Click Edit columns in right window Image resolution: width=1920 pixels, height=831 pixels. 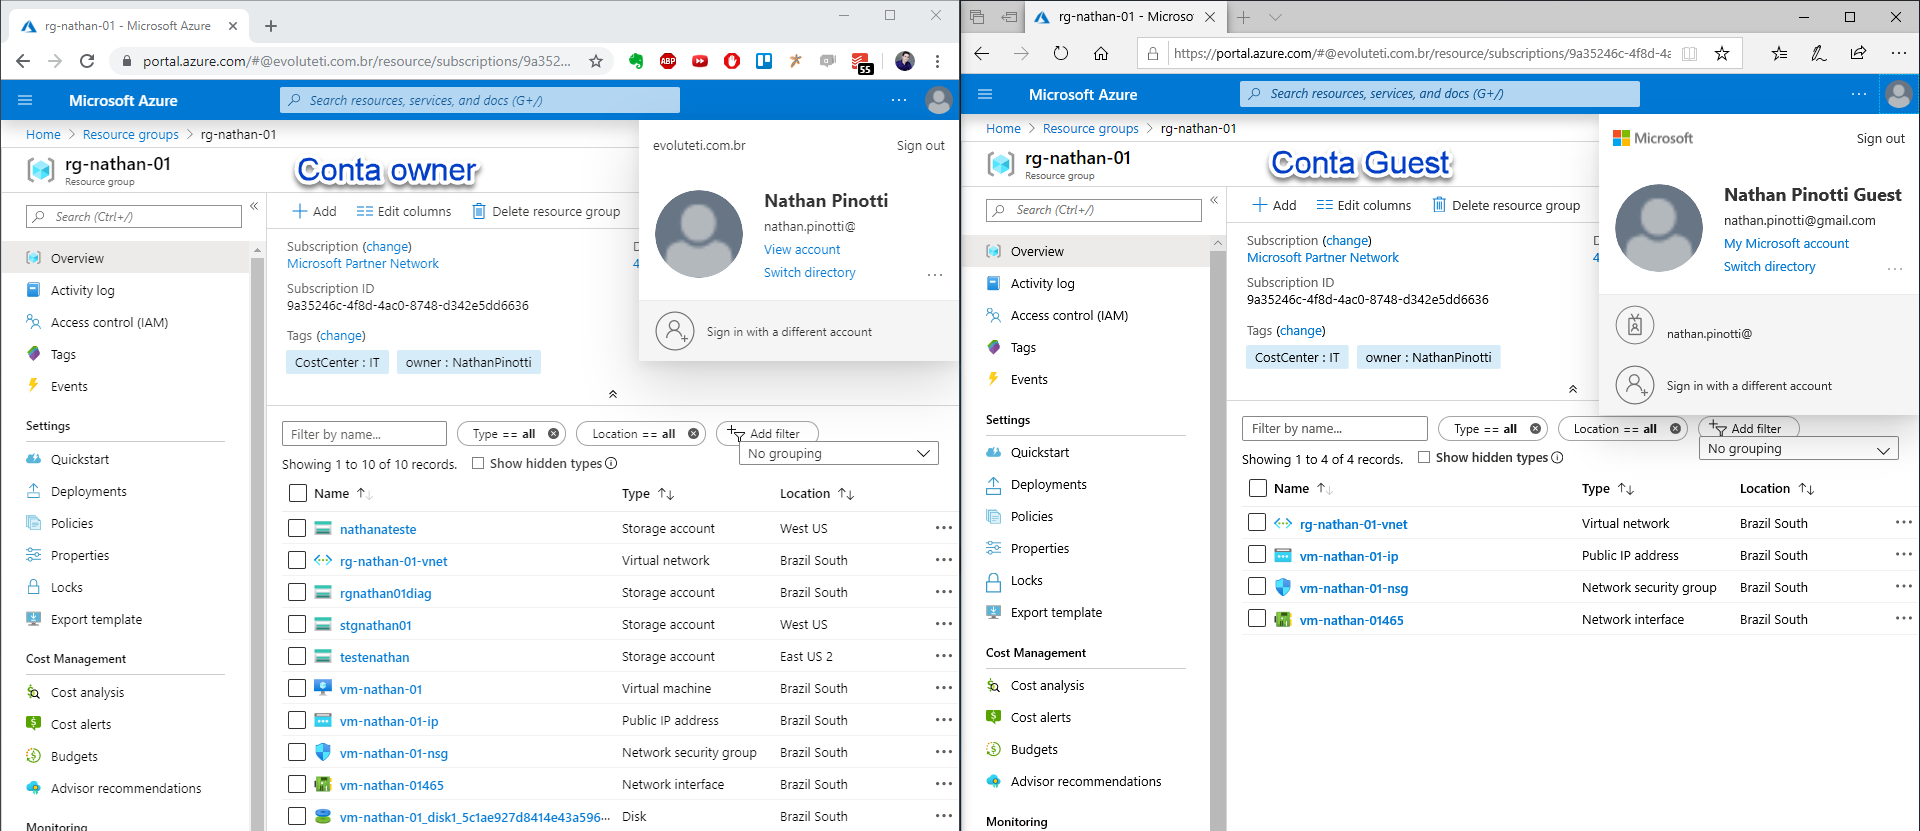click(1364, 205)
